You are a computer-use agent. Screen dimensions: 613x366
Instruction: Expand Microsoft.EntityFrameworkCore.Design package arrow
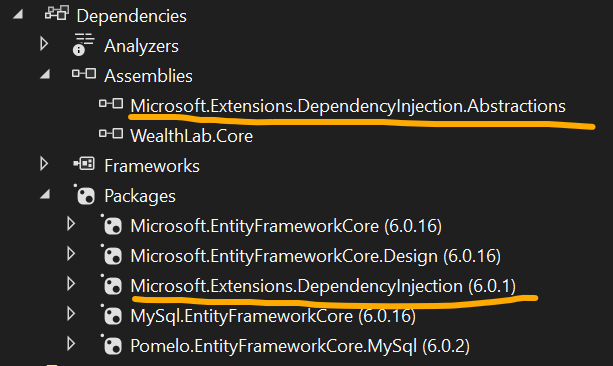pos(71,254)
